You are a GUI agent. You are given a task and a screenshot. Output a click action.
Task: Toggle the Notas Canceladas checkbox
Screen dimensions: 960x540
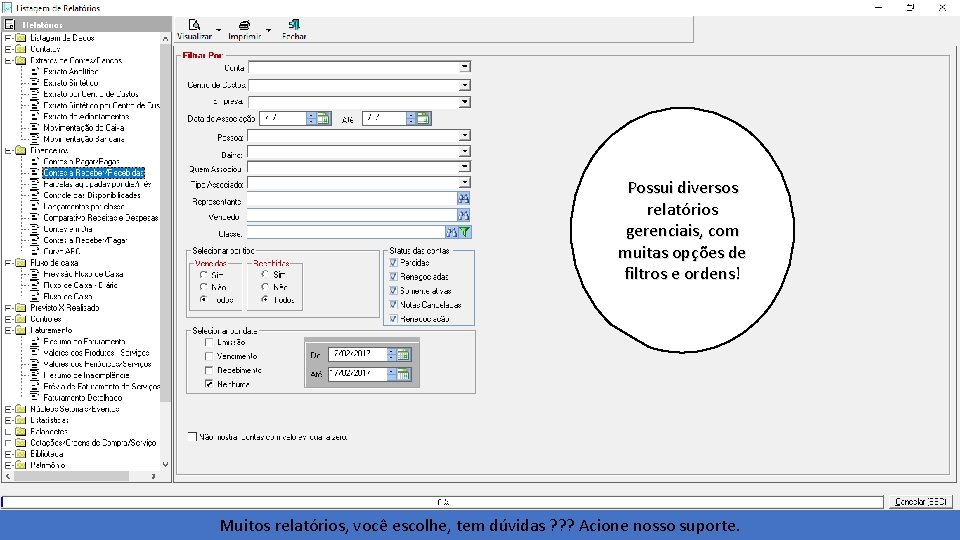(x=393, y=304)
